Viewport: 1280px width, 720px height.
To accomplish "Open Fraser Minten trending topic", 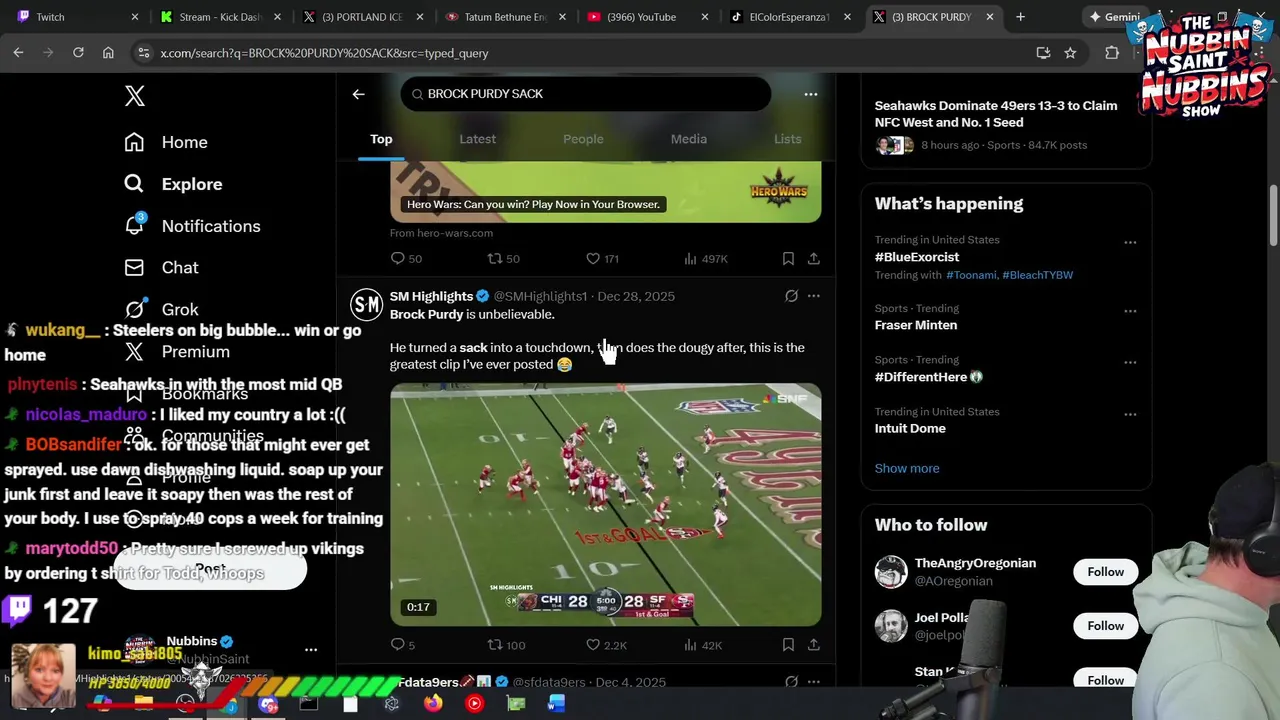I will tap(916, 325).
